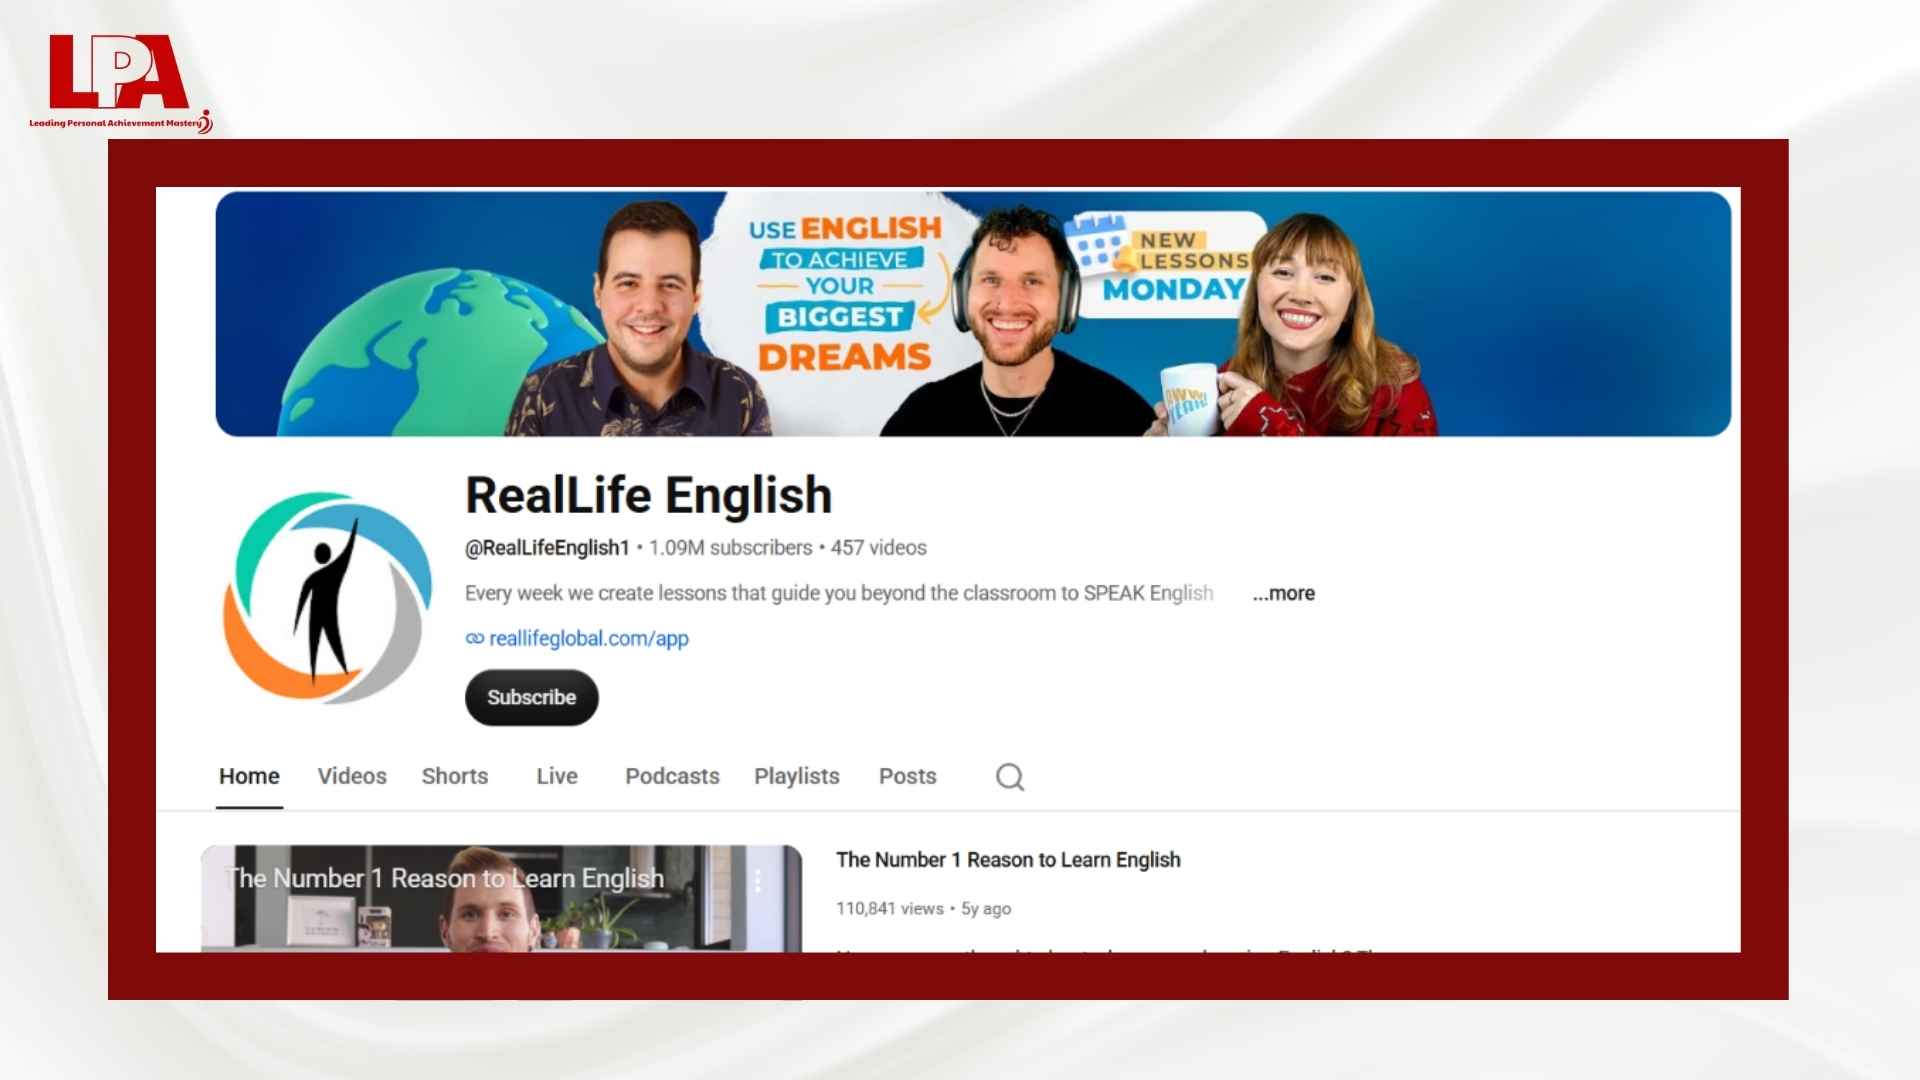This screenshot has height=1080, width=1920.
Task: Click the Subscribe button
Action: click(x=532, y=697)
